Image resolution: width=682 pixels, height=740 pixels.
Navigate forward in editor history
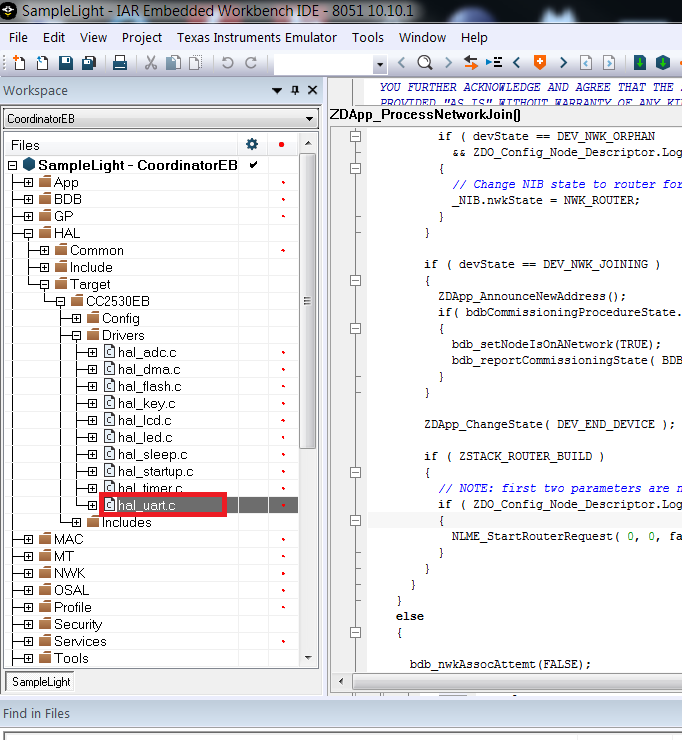pyautogui.click(x=609, y=63)
